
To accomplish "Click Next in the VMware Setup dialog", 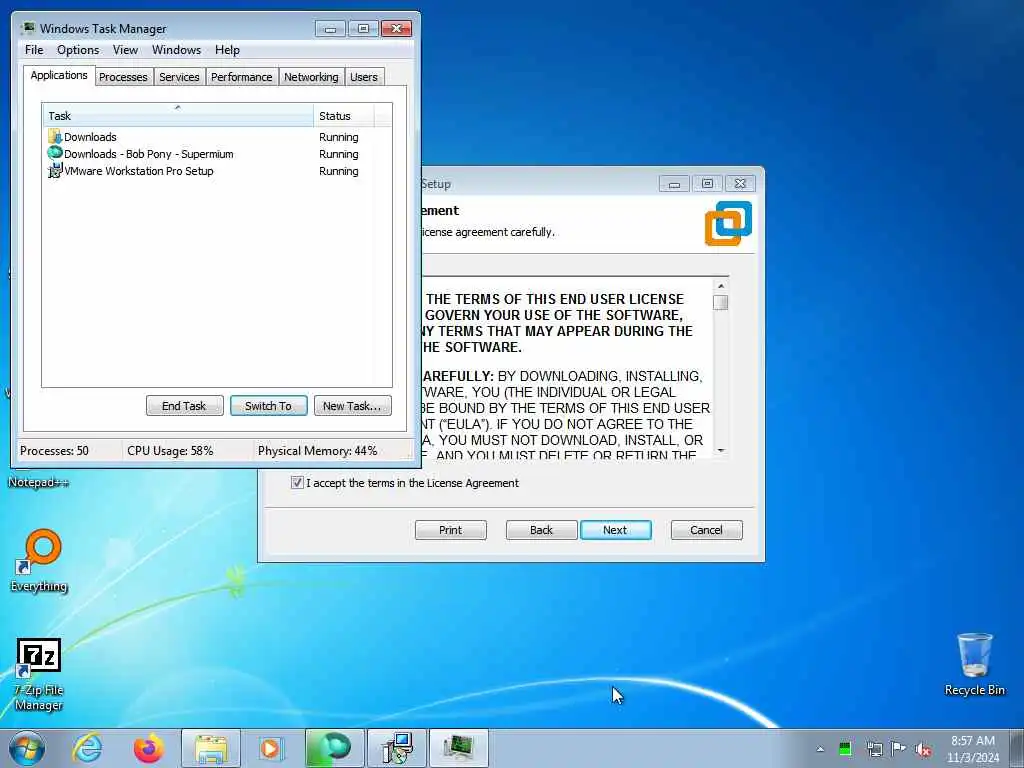I will point(615,530).
